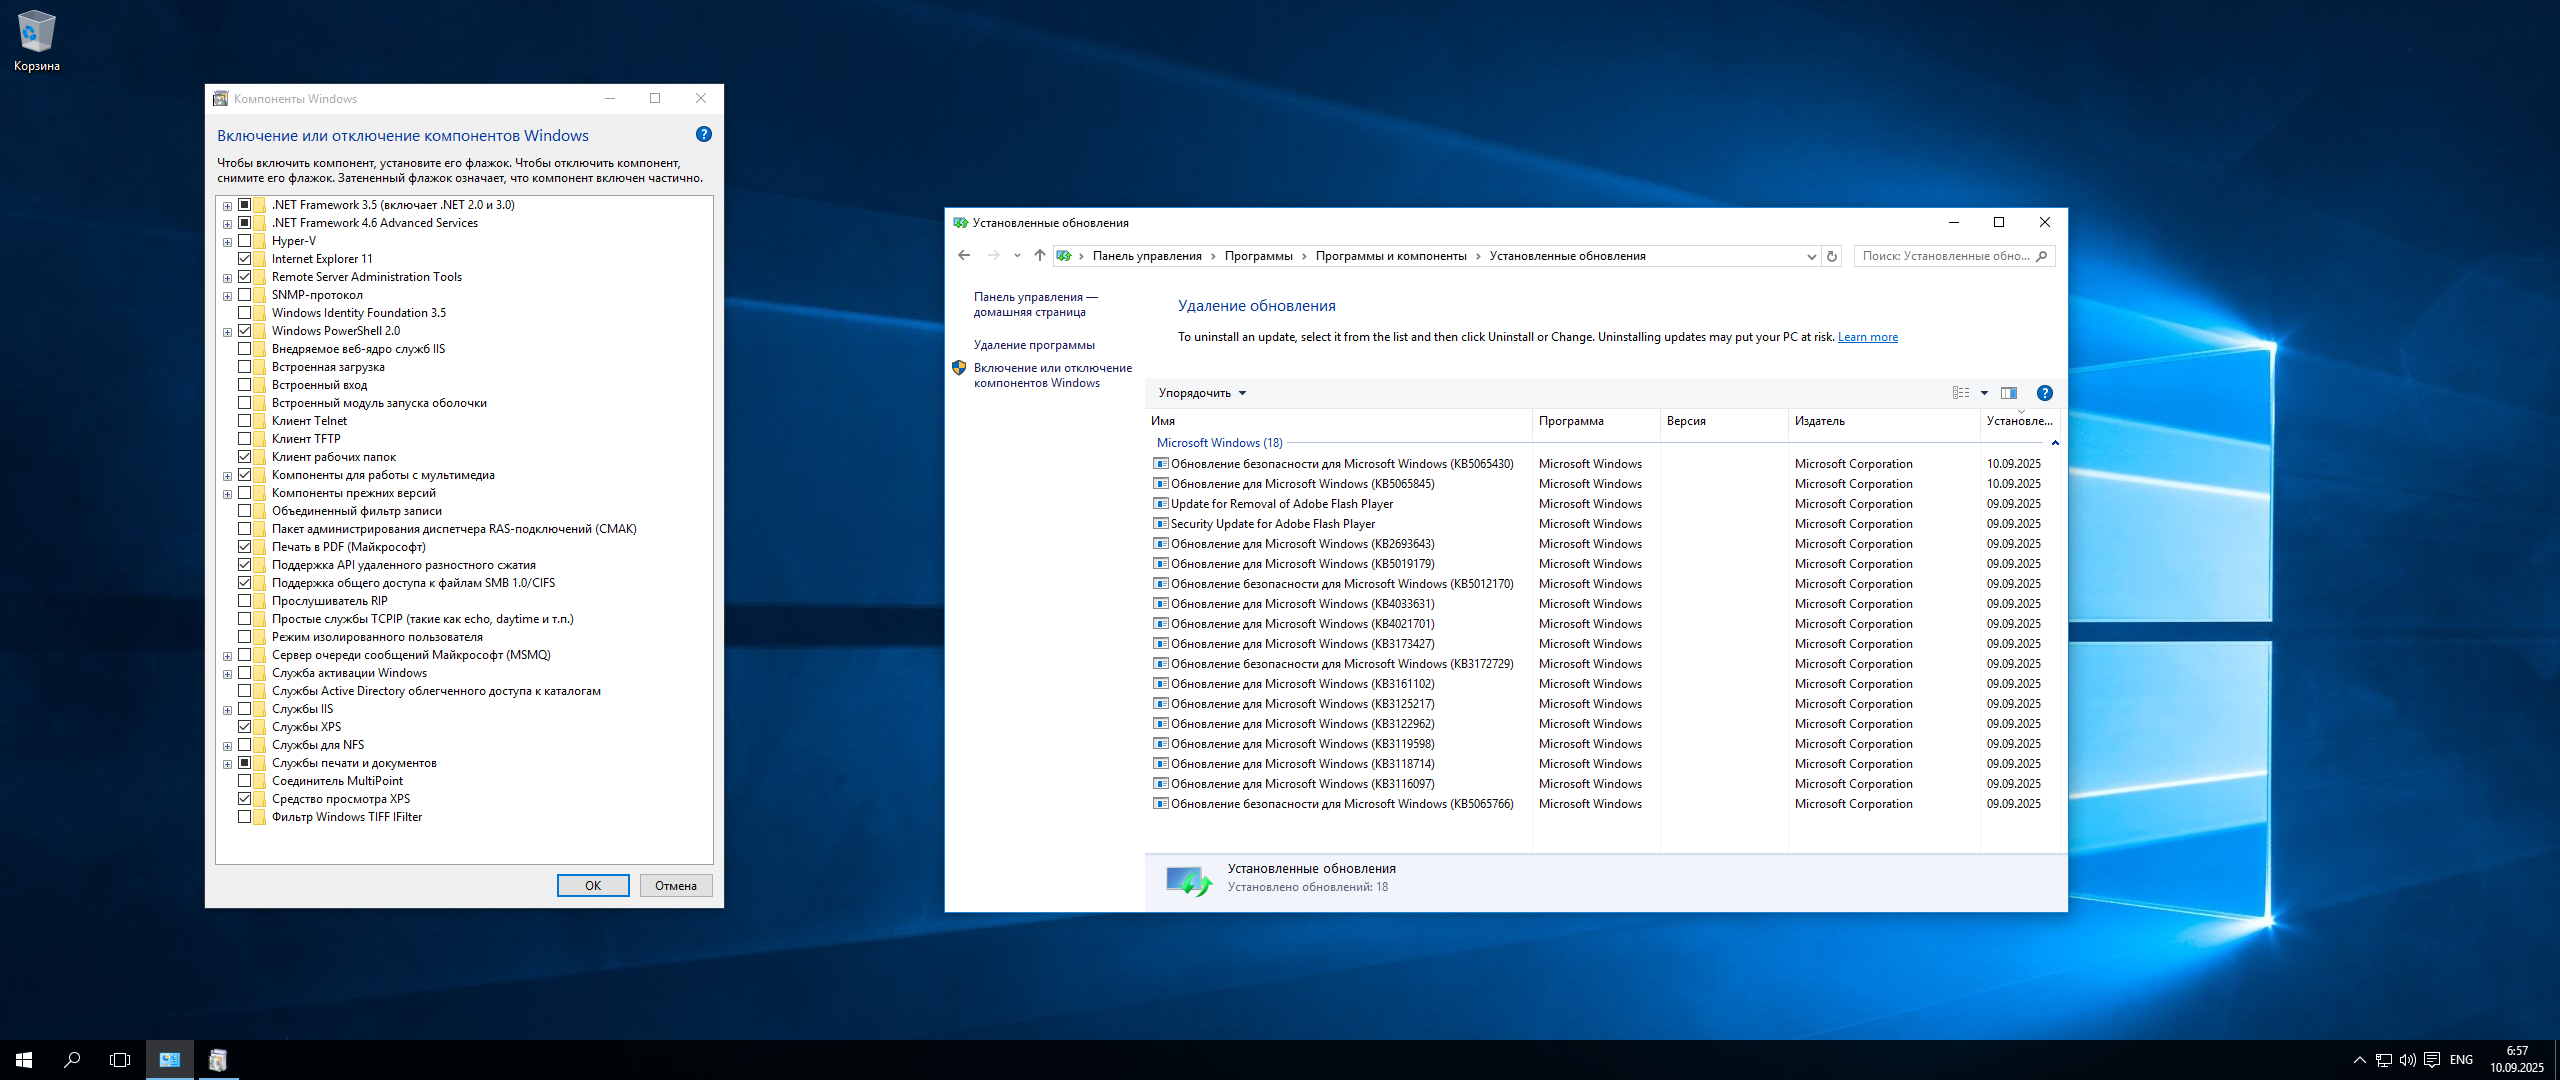Enable Клиент Telnet checkbox
This screenshot has width=2560, height=1080.
pyautogui.click(x=244, y=421)
